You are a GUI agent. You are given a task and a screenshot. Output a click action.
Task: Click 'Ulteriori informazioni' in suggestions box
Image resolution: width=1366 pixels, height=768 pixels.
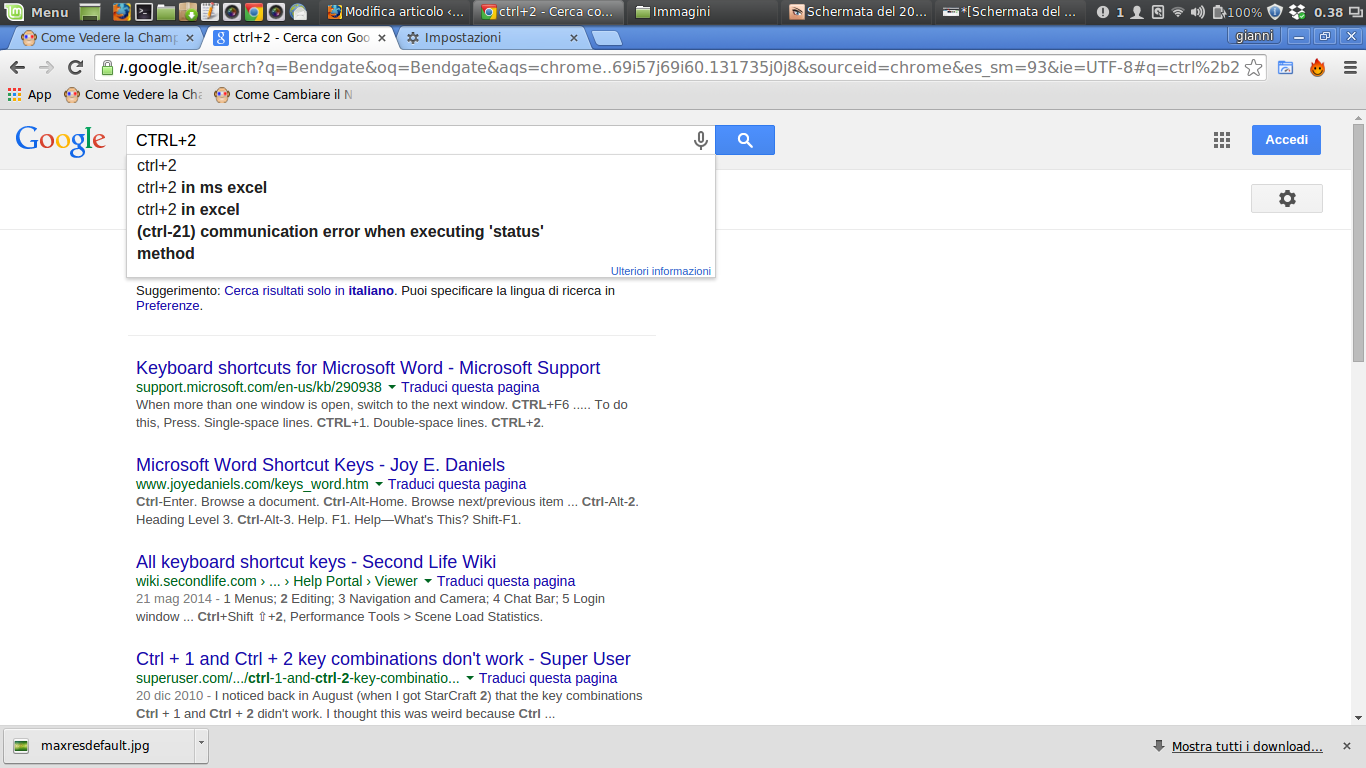pos(661,271)
